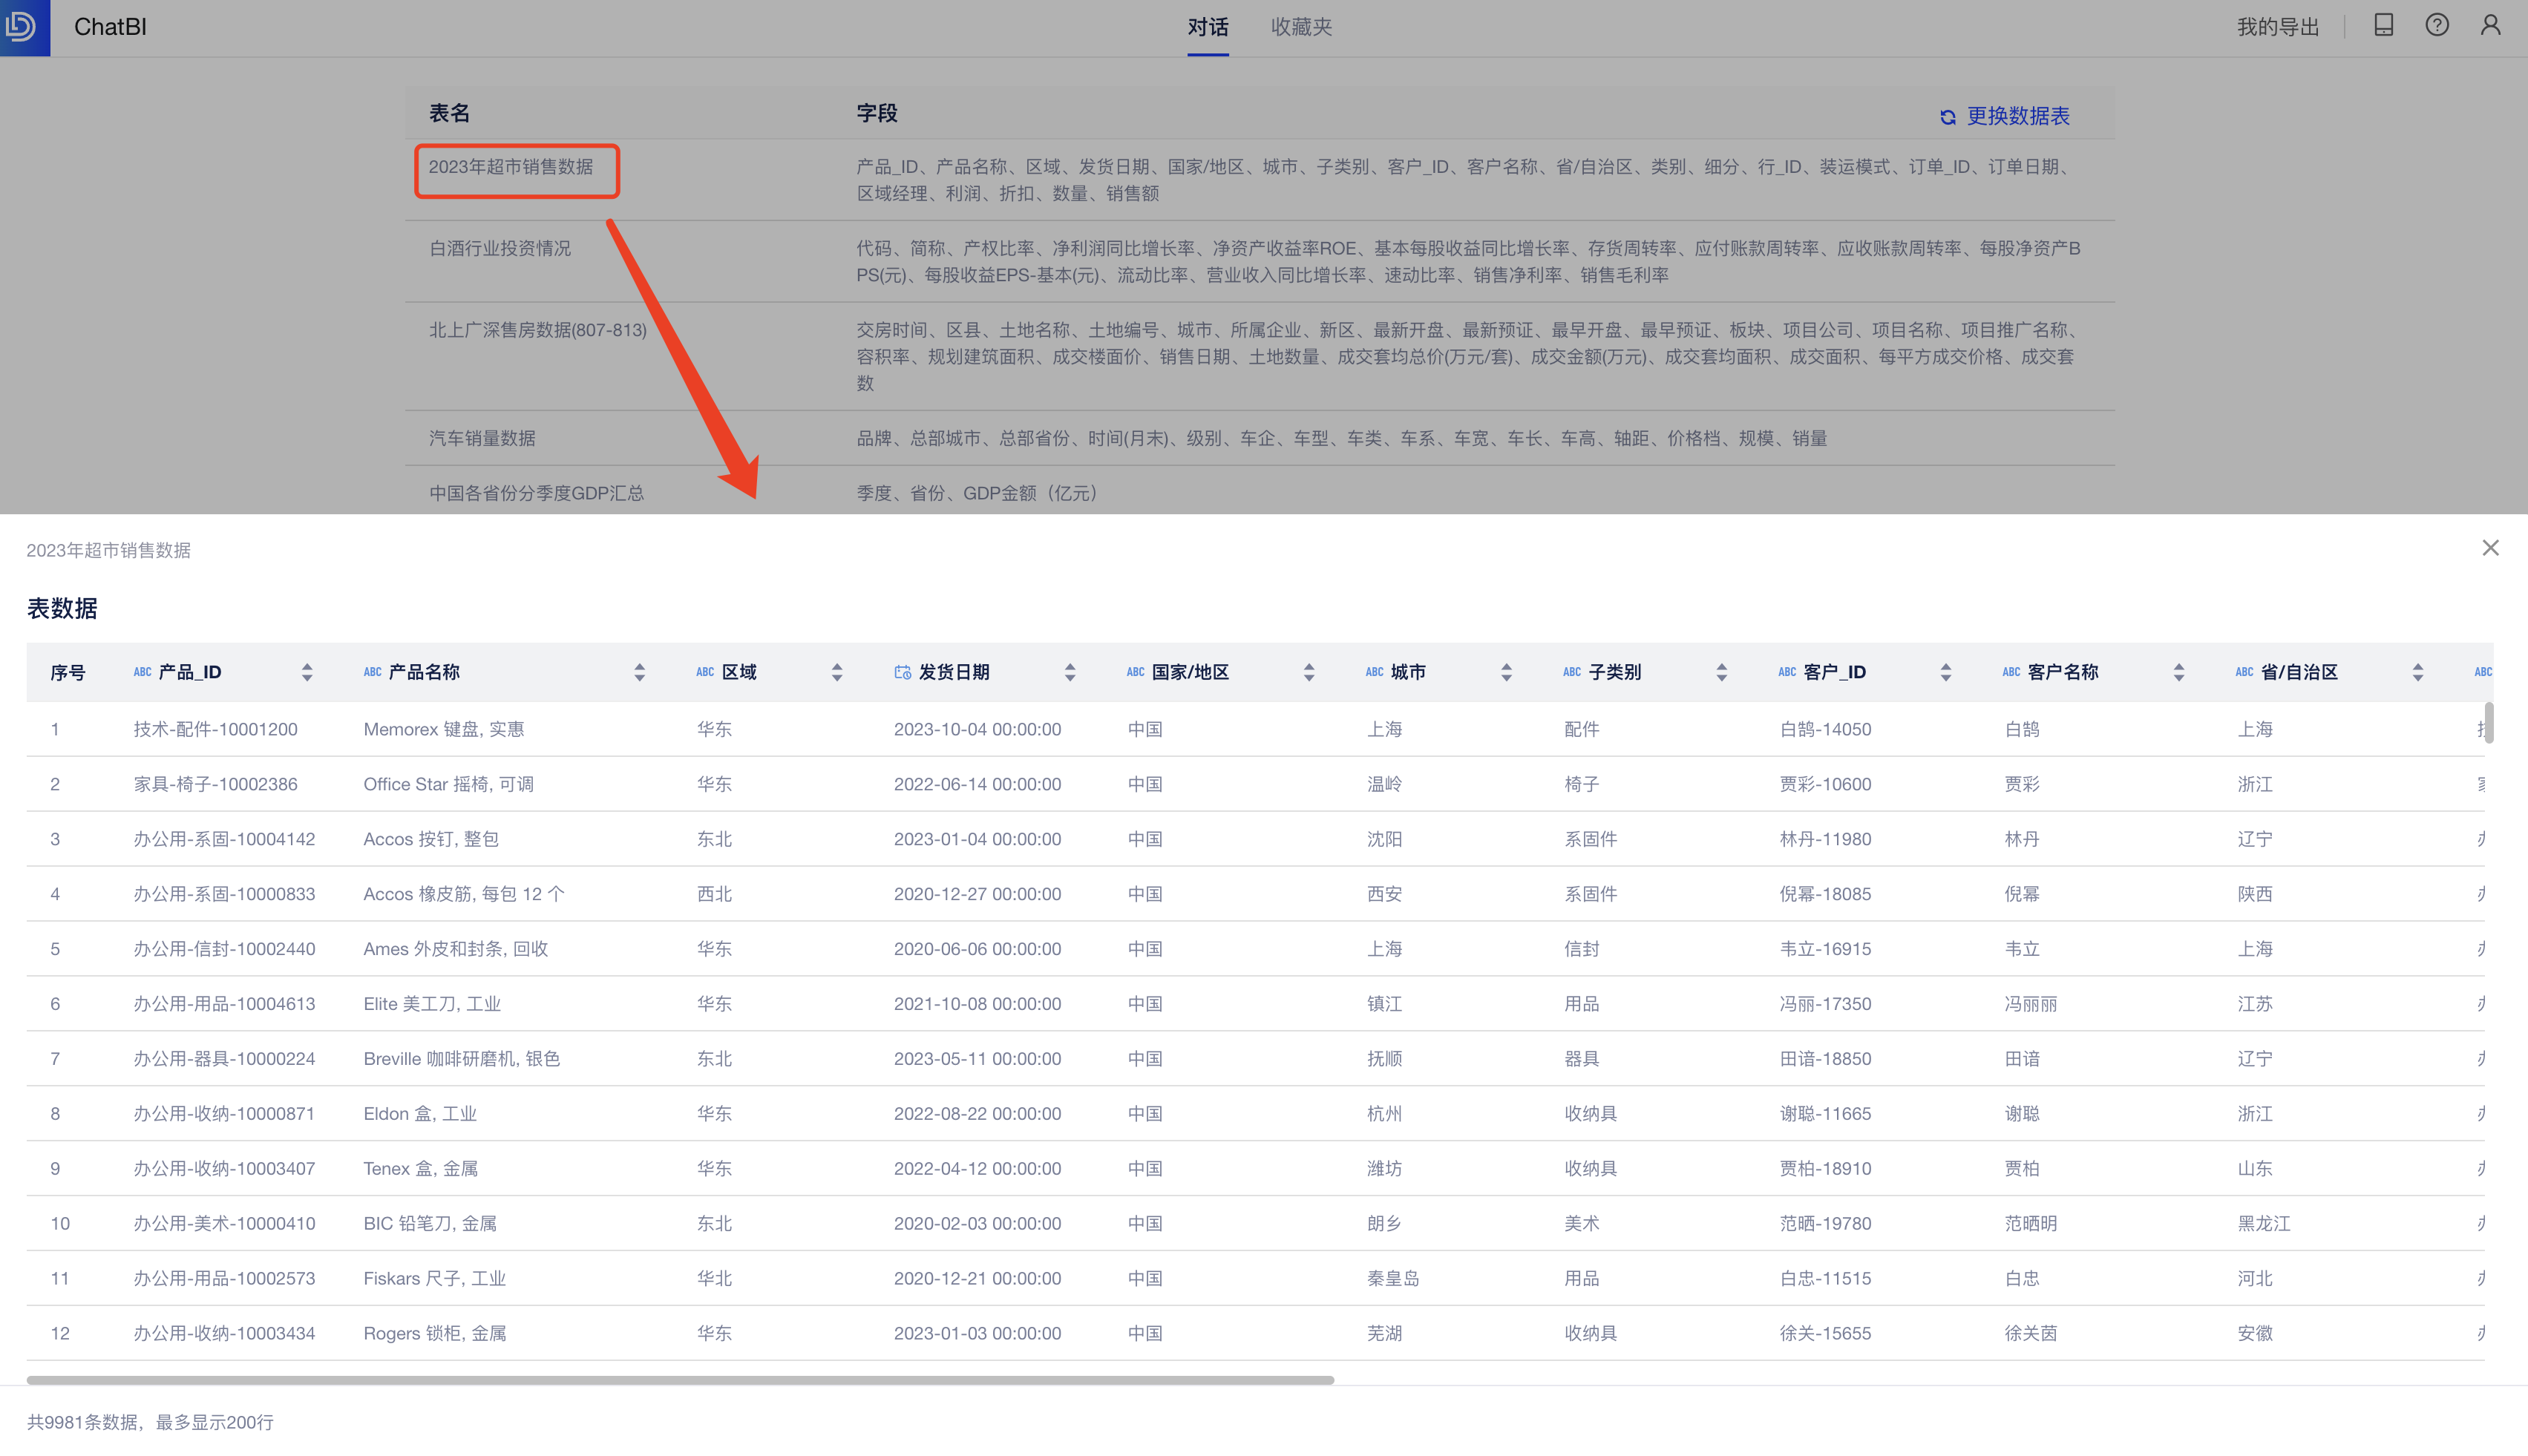Sort by 区域 column arrows
2528x1456 pixels.
tap(837, 672)
